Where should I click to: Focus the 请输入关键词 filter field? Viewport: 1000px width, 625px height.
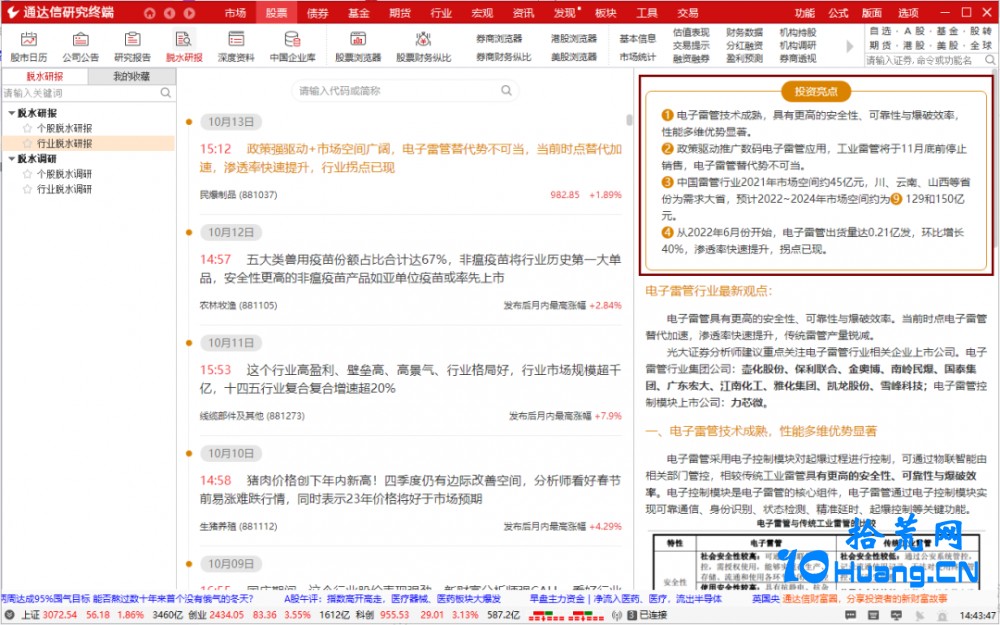88,93
